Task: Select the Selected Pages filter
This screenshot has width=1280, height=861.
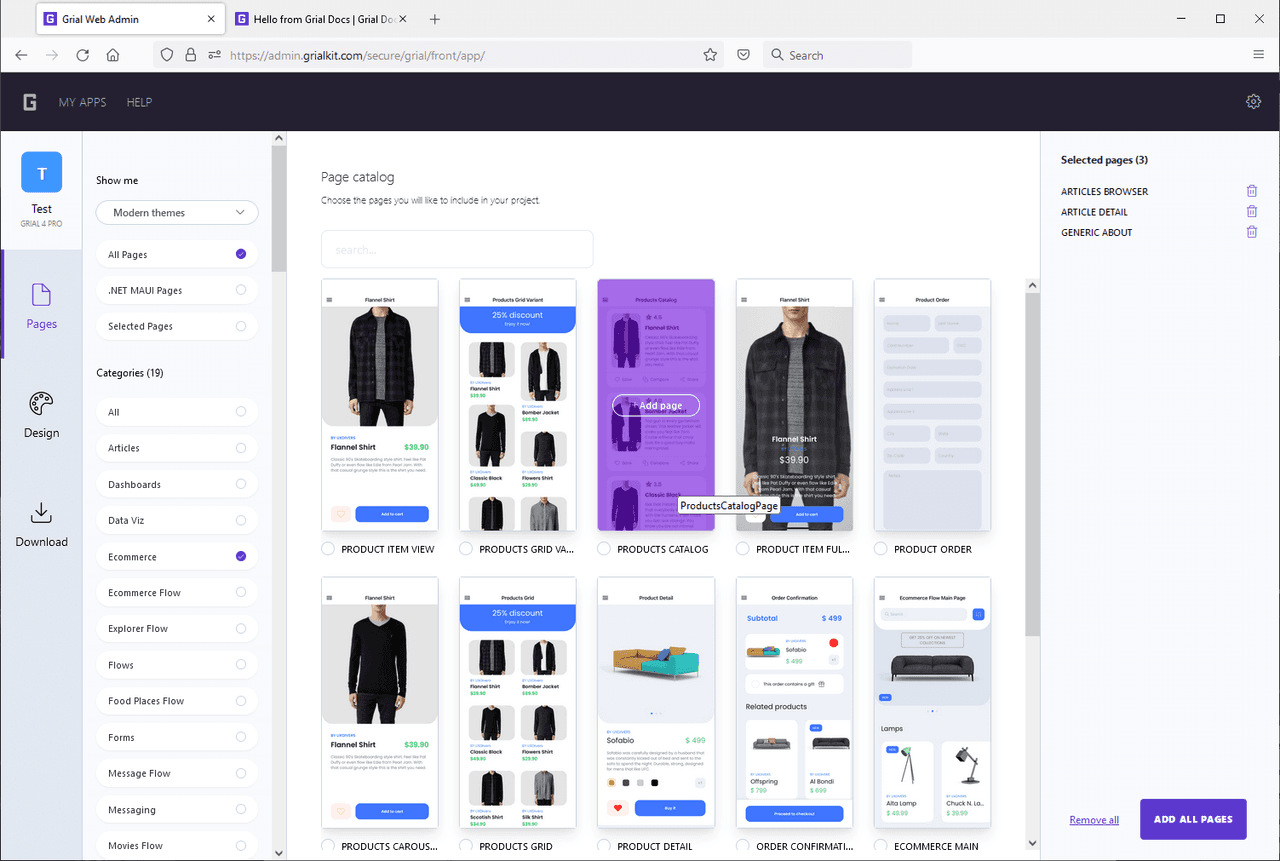Action: pyautogui.click(x=177, y=327)
